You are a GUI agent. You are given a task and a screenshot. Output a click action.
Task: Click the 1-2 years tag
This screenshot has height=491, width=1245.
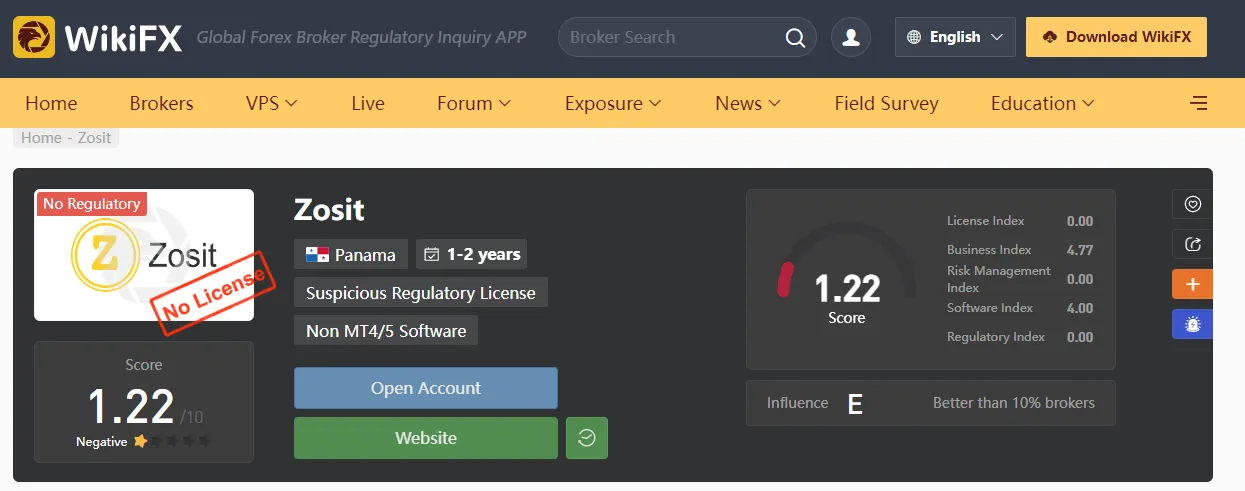pos(471,254)
